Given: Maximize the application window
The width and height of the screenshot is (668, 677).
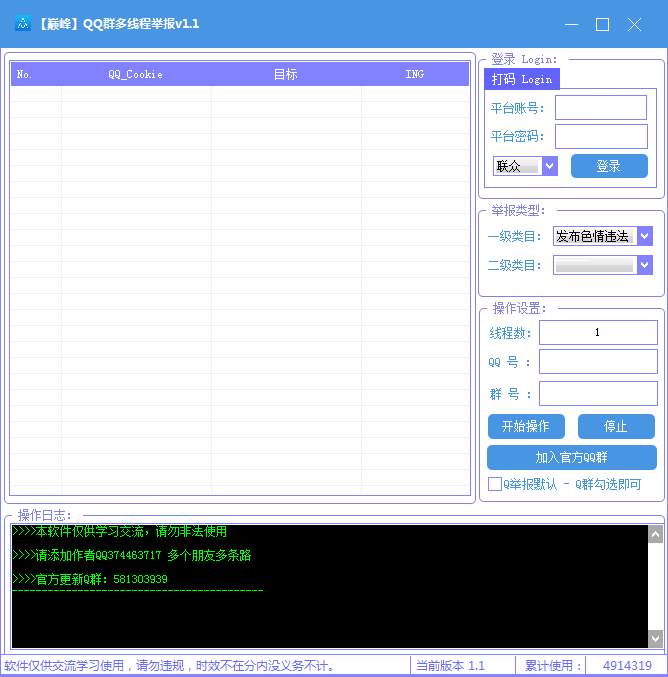Looking at the screenshot, I should pos(602,24).
